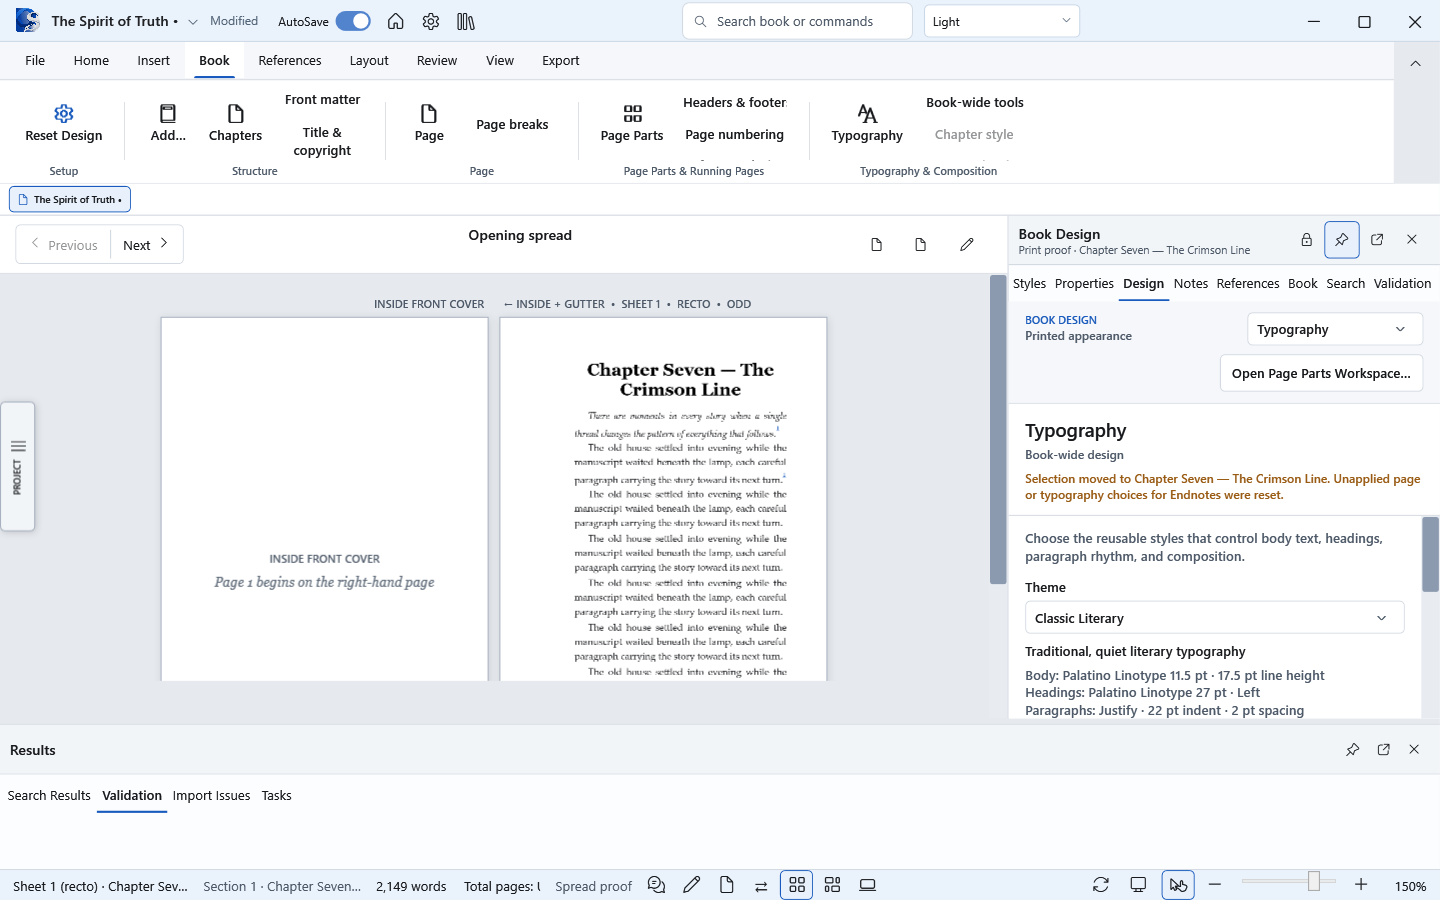
Task: Pin the Results panel
Action: [x=1353, y=749]
